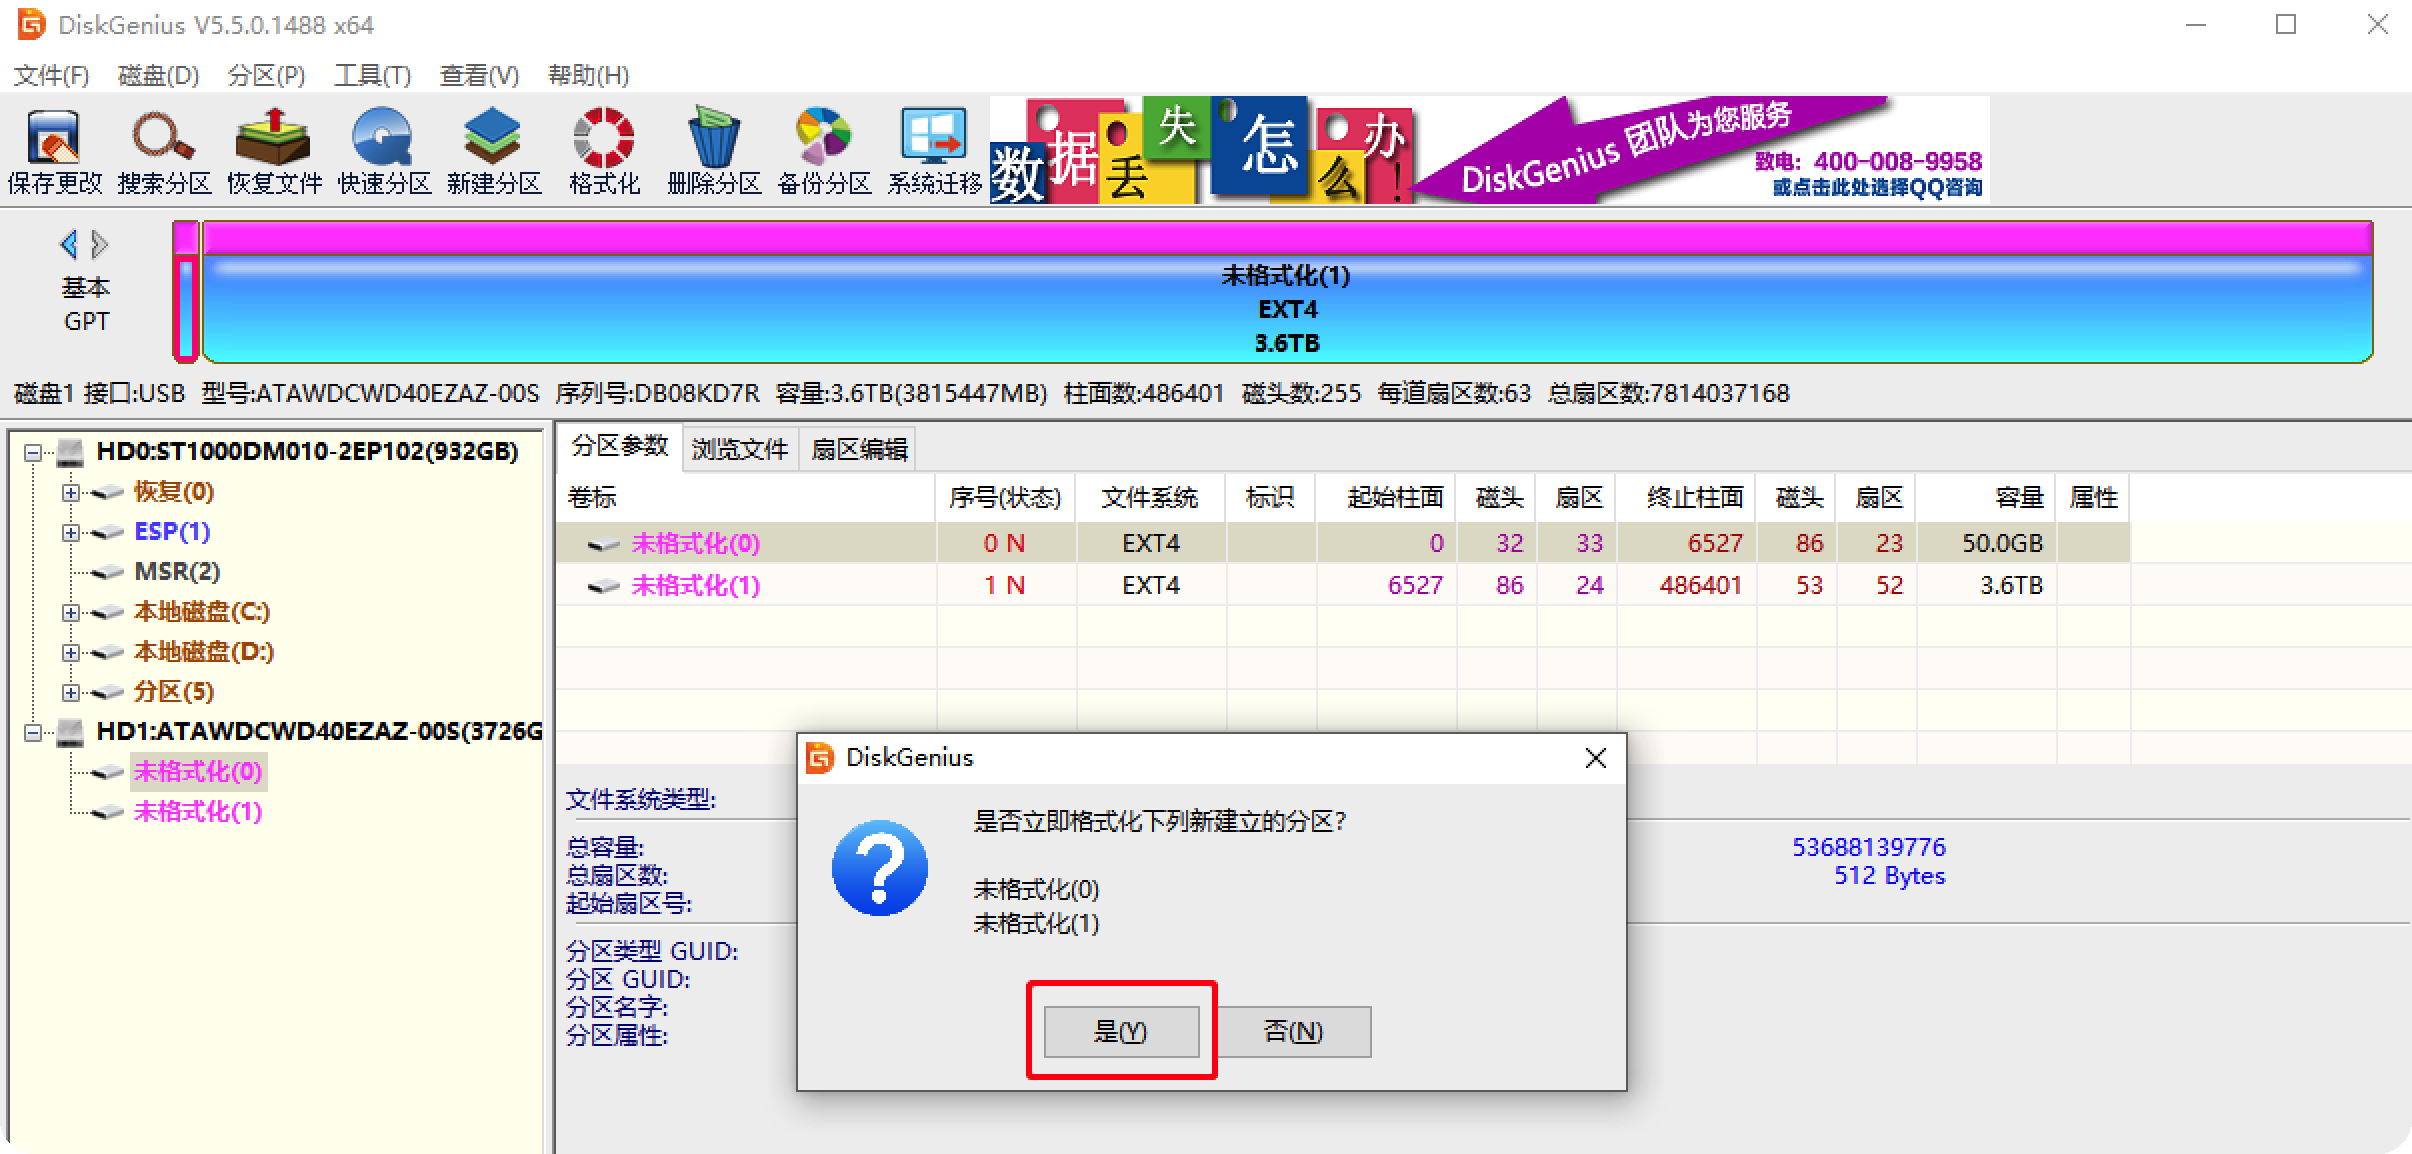The width and height of the screenshot is (2412, 1154).
Task: Go to next disk with right arrow
Action: [99, 244]
